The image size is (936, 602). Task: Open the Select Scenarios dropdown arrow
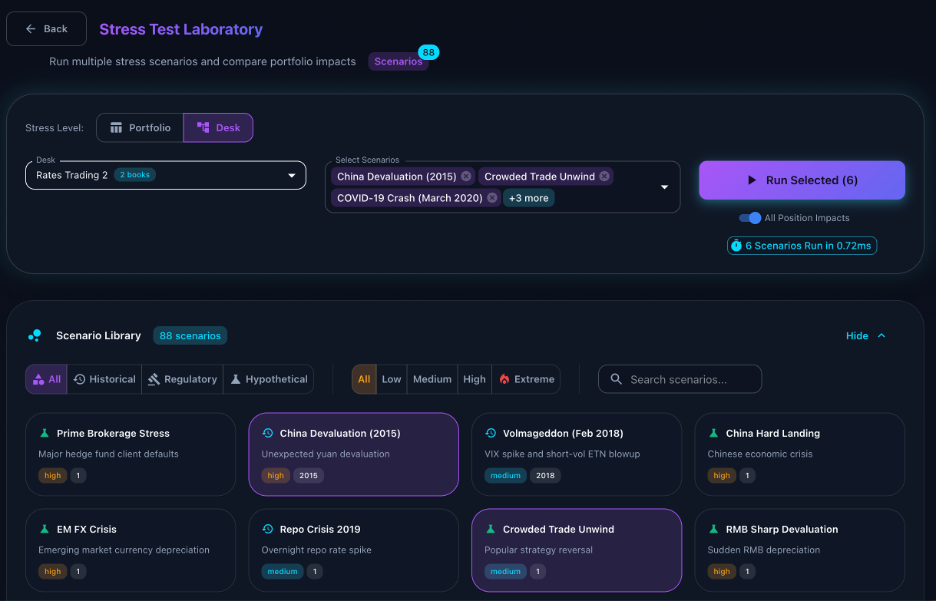click(662, 187)
